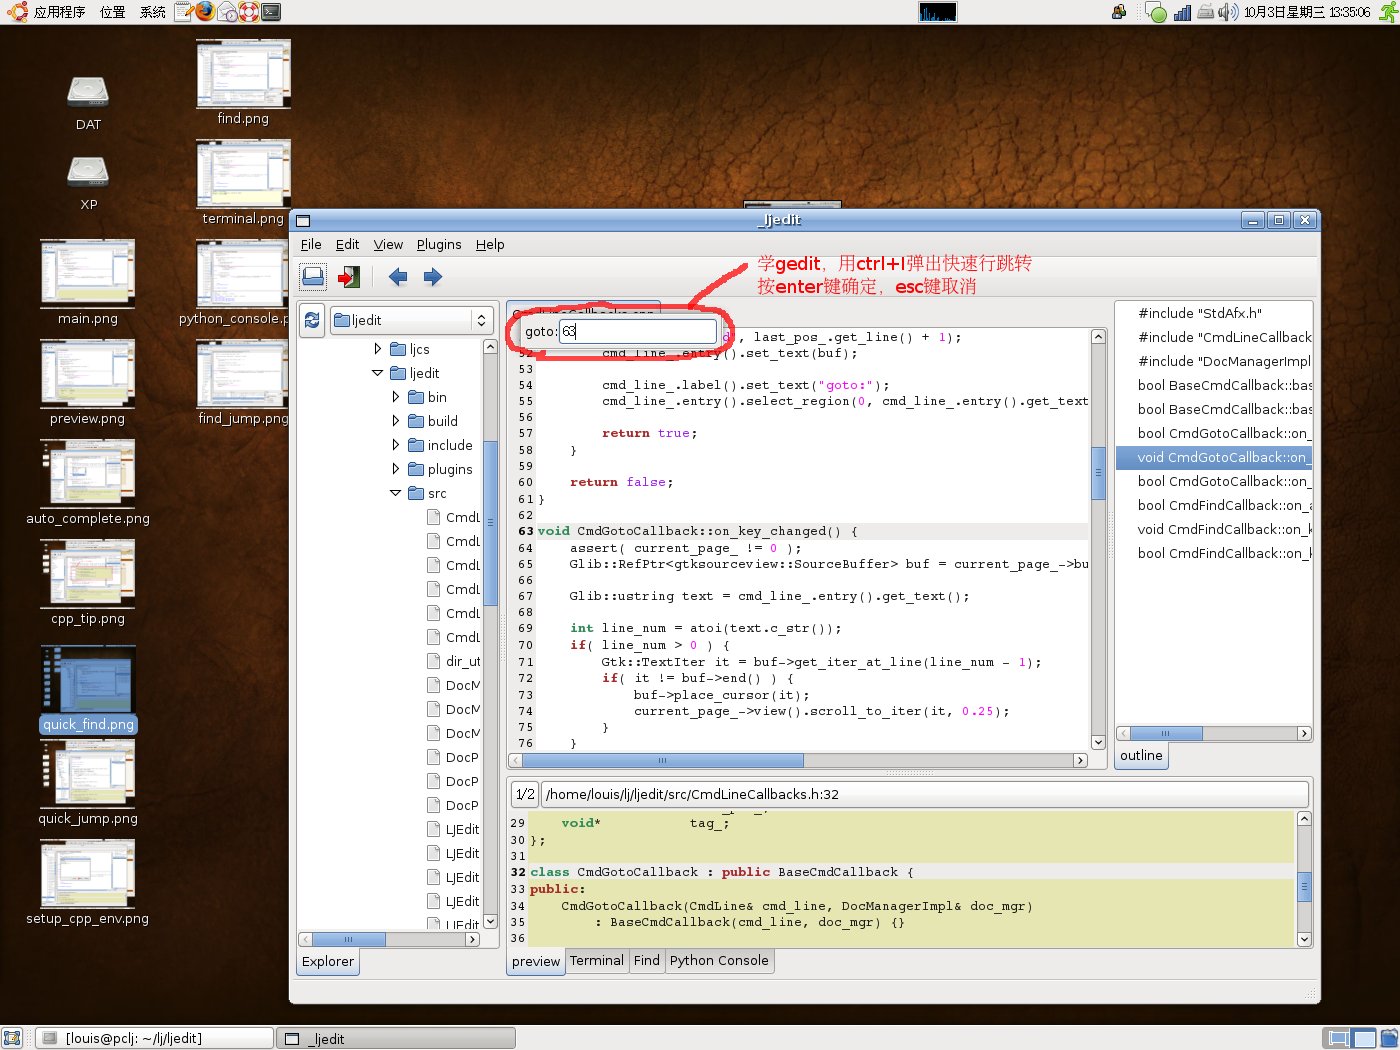Image resolution: width=1400 pixels, height=1050 pixels.
Task: Click the editor vertical scrollbar thumb
Action: point(1098,474)
